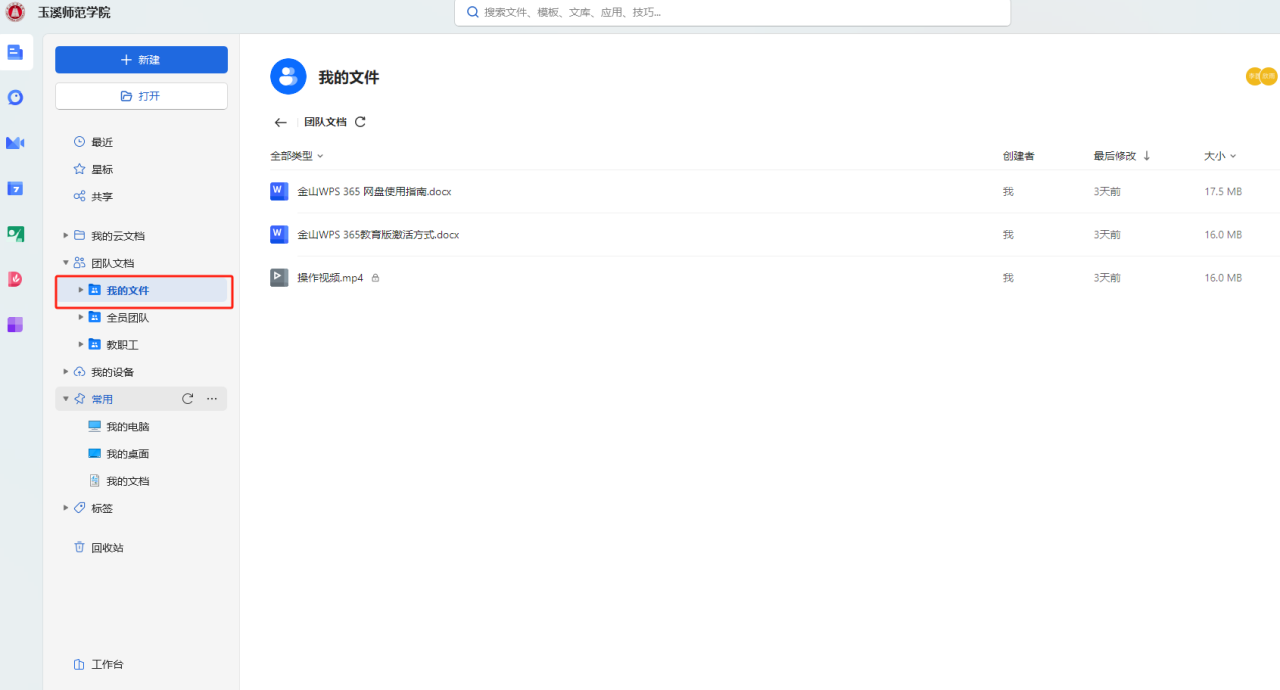Open the video meeting camera icon

[15, 143]
